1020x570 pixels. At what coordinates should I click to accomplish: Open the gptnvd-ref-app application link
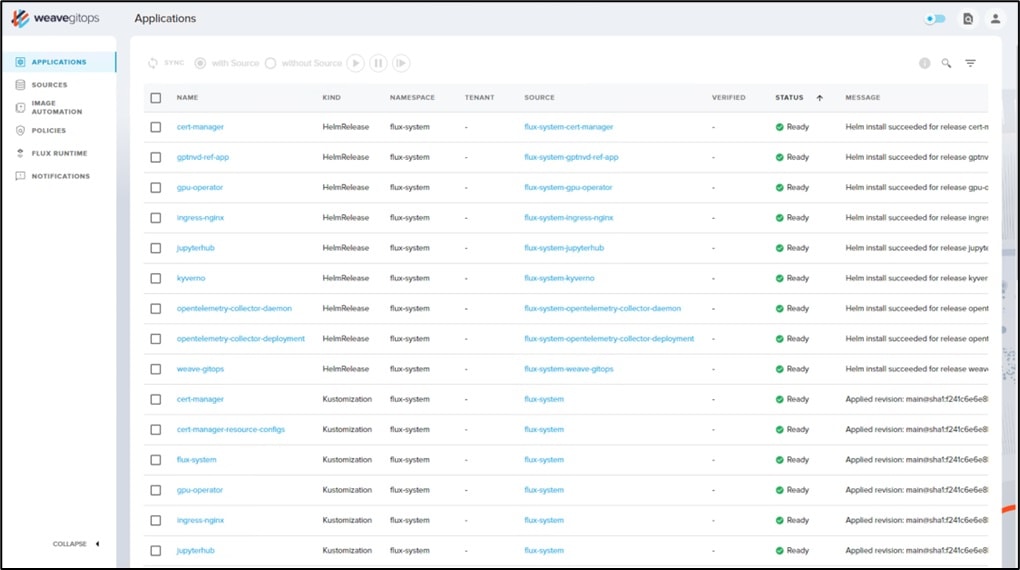(203, 157)
